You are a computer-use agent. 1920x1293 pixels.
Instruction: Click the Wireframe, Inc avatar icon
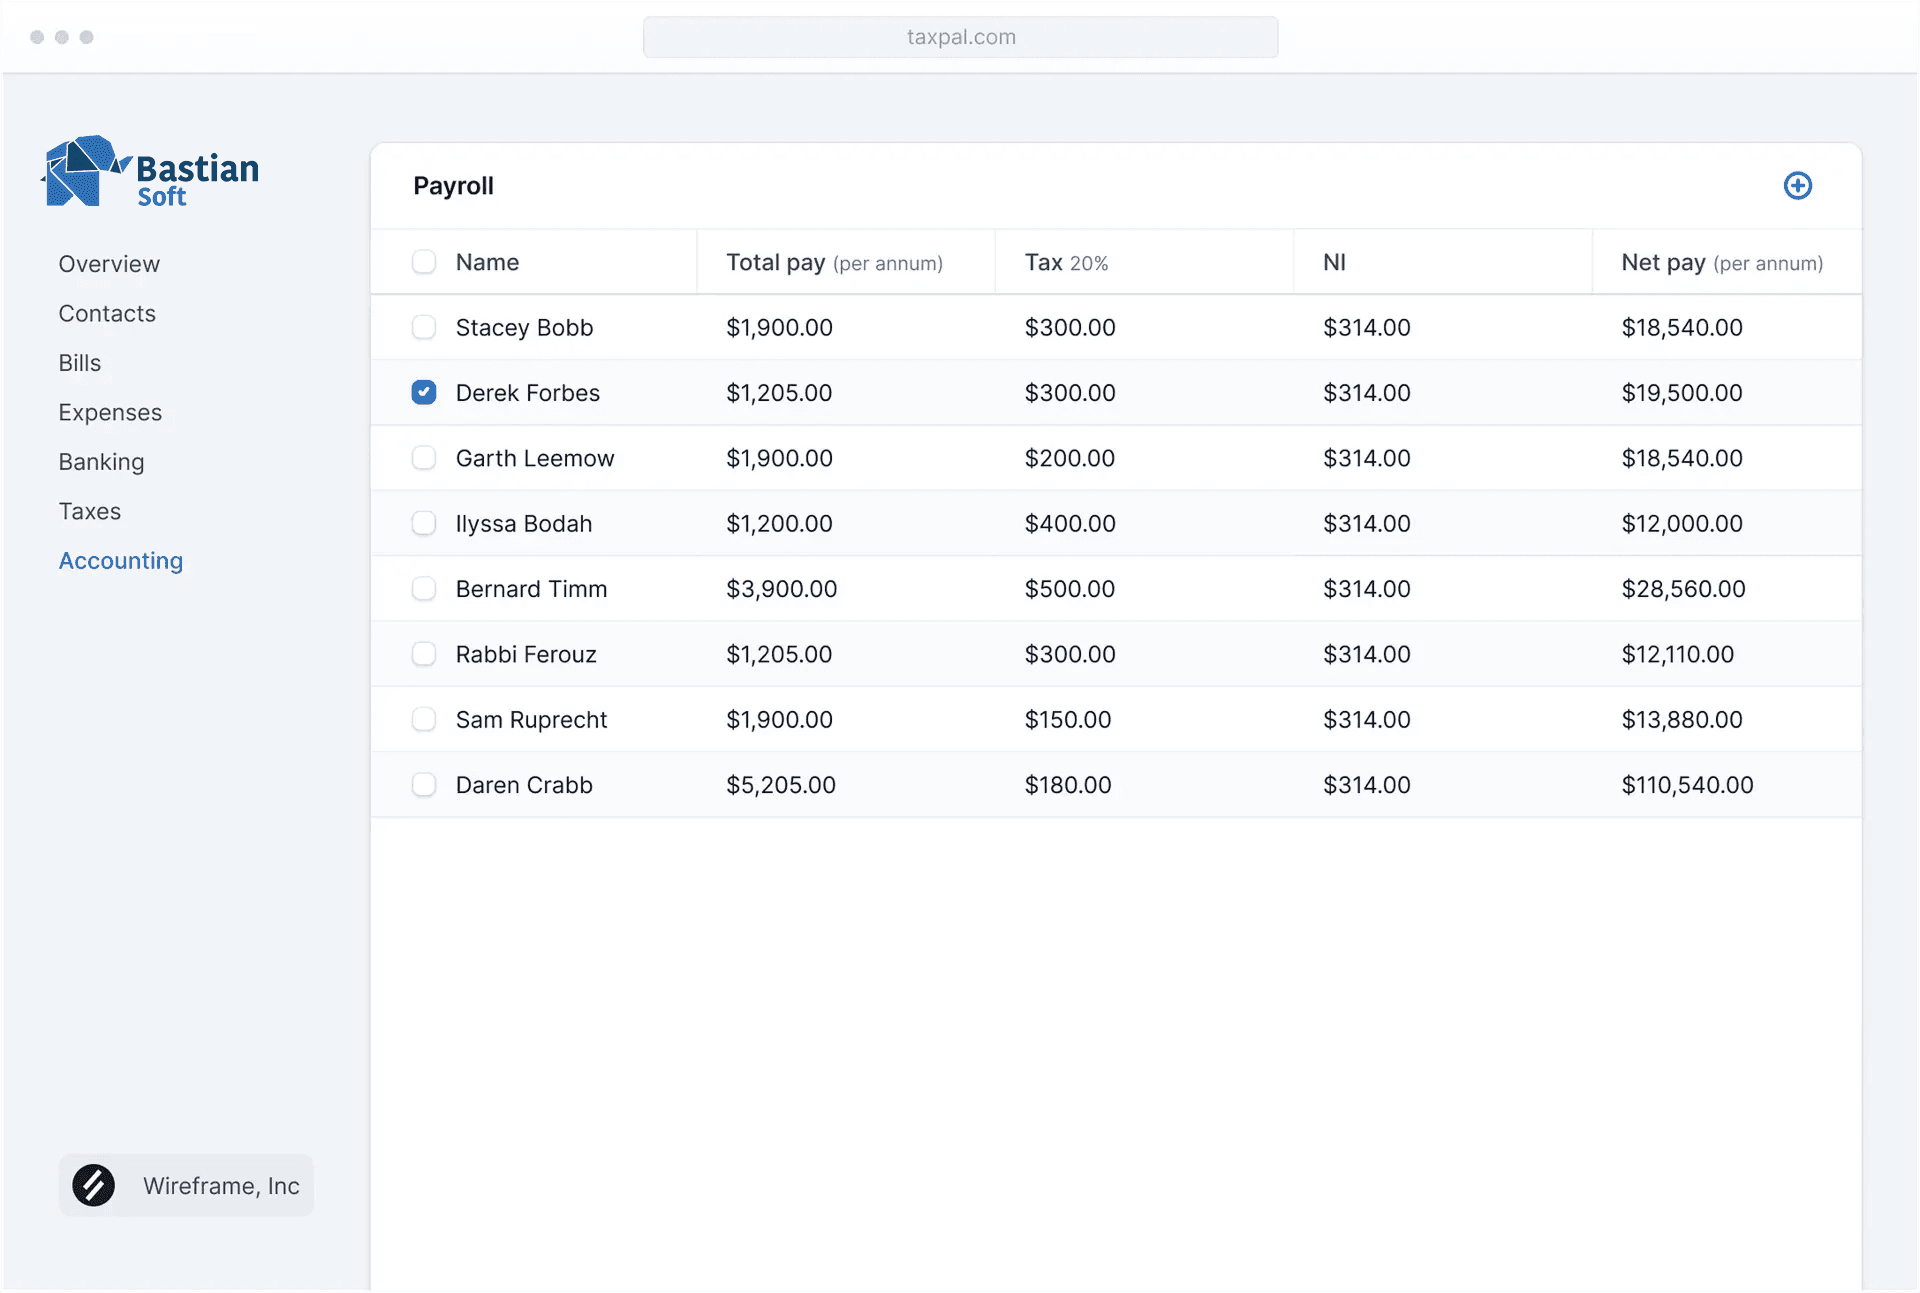pyautogui.click(x=94, y=1185)
